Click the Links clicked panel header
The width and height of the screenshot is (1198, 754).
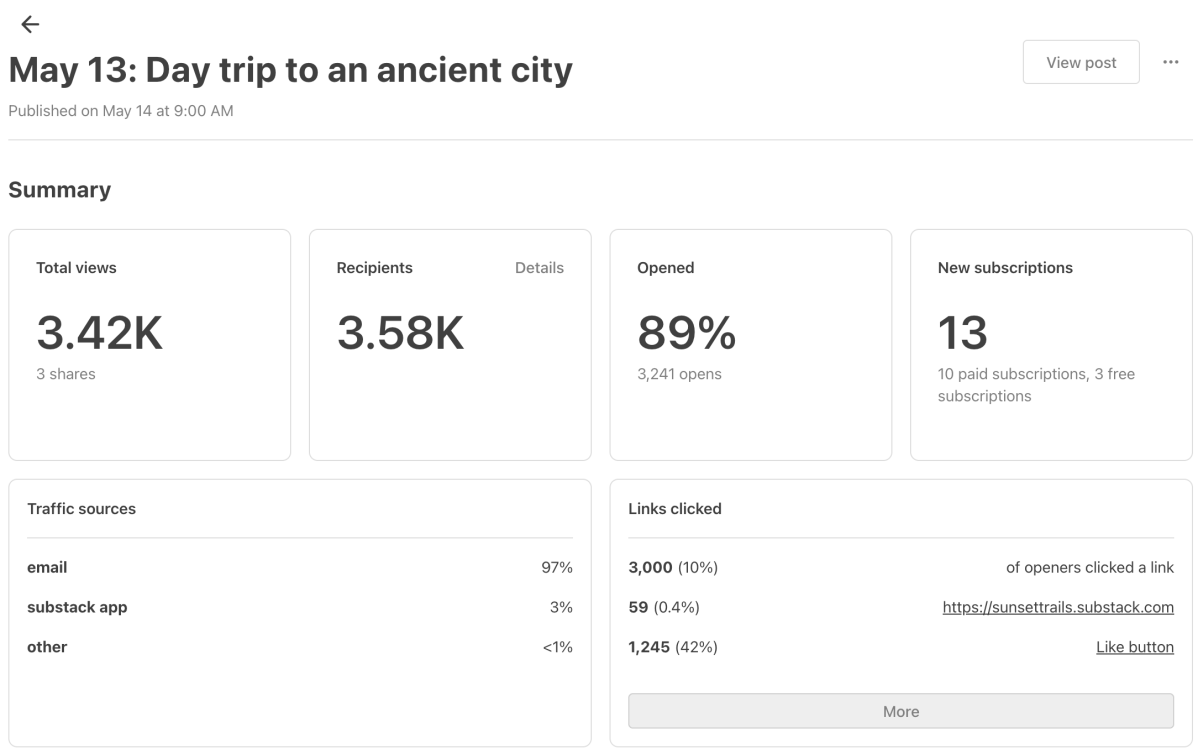coord(675,509)
